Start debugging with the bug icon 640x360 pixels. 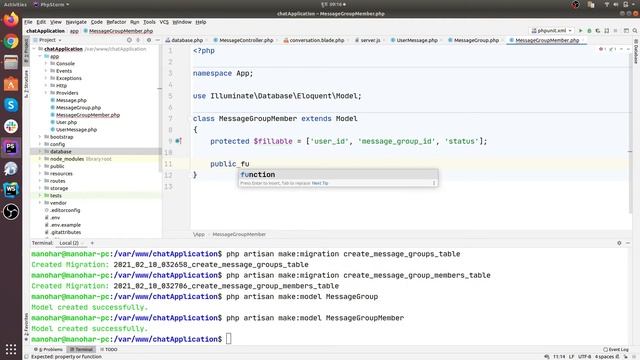(589, 31)
